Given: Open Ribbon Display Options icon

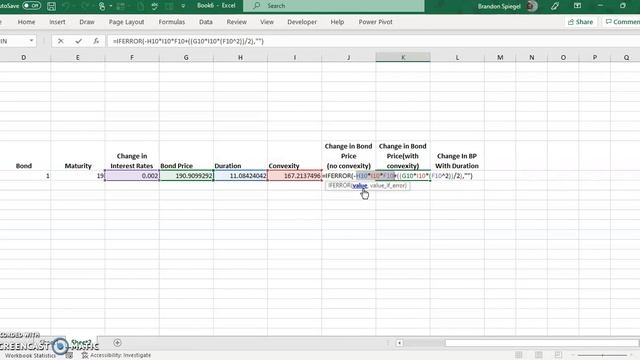Looking at the screenshot, I should pyautogui.click(x=577, y=6).
